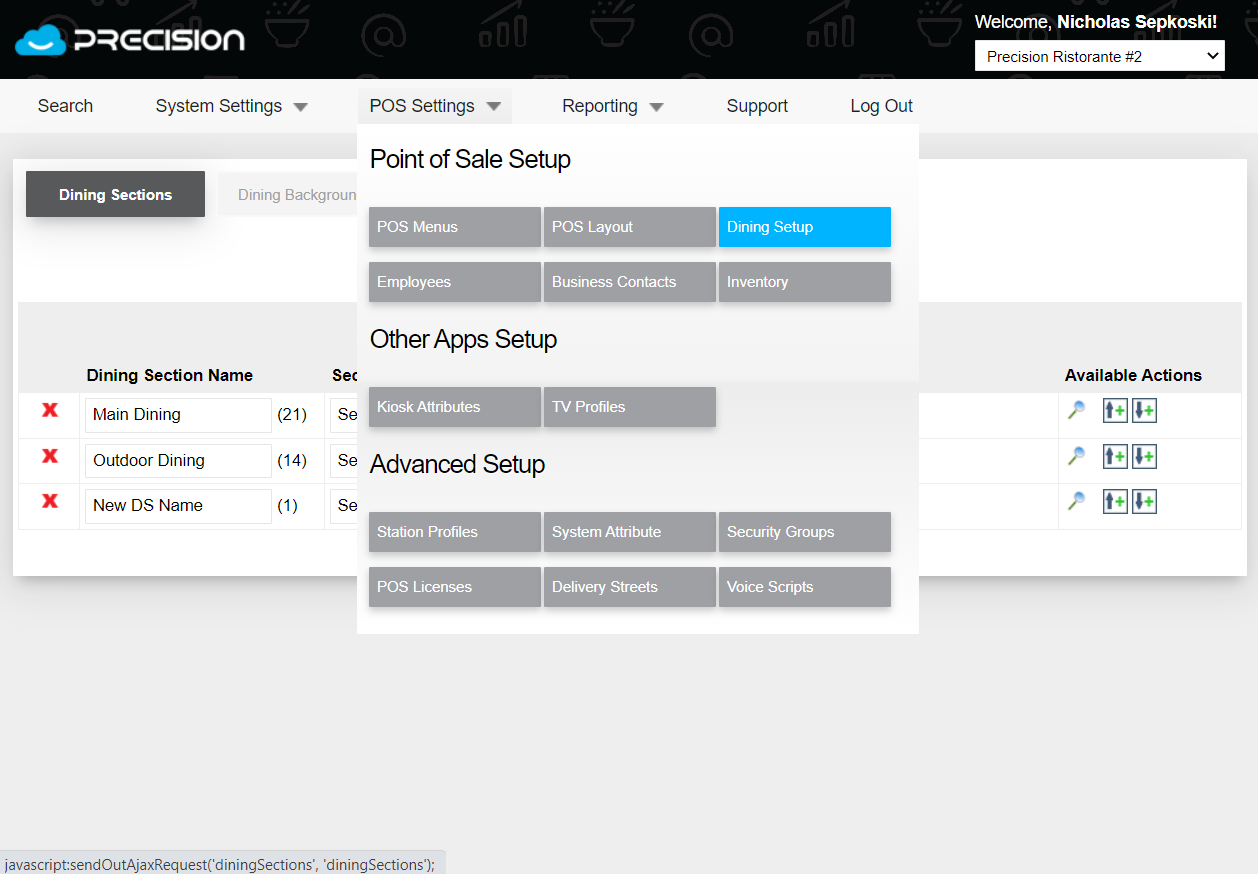Open Station Profiles setup
This screenshot has height=874, width=1258.
(x=455, y=532)
